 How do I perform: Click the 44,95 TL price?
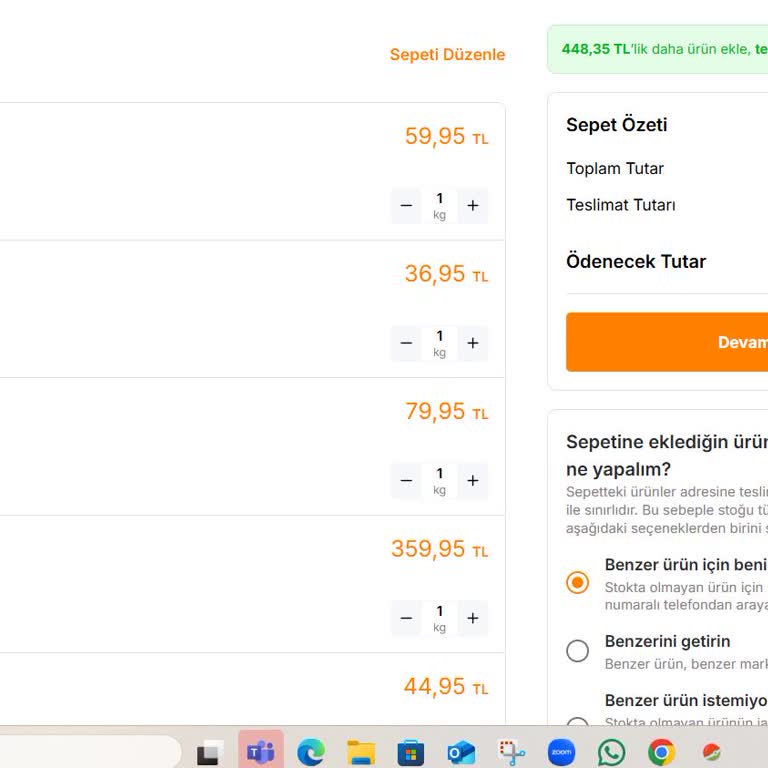tap(446, 687)
